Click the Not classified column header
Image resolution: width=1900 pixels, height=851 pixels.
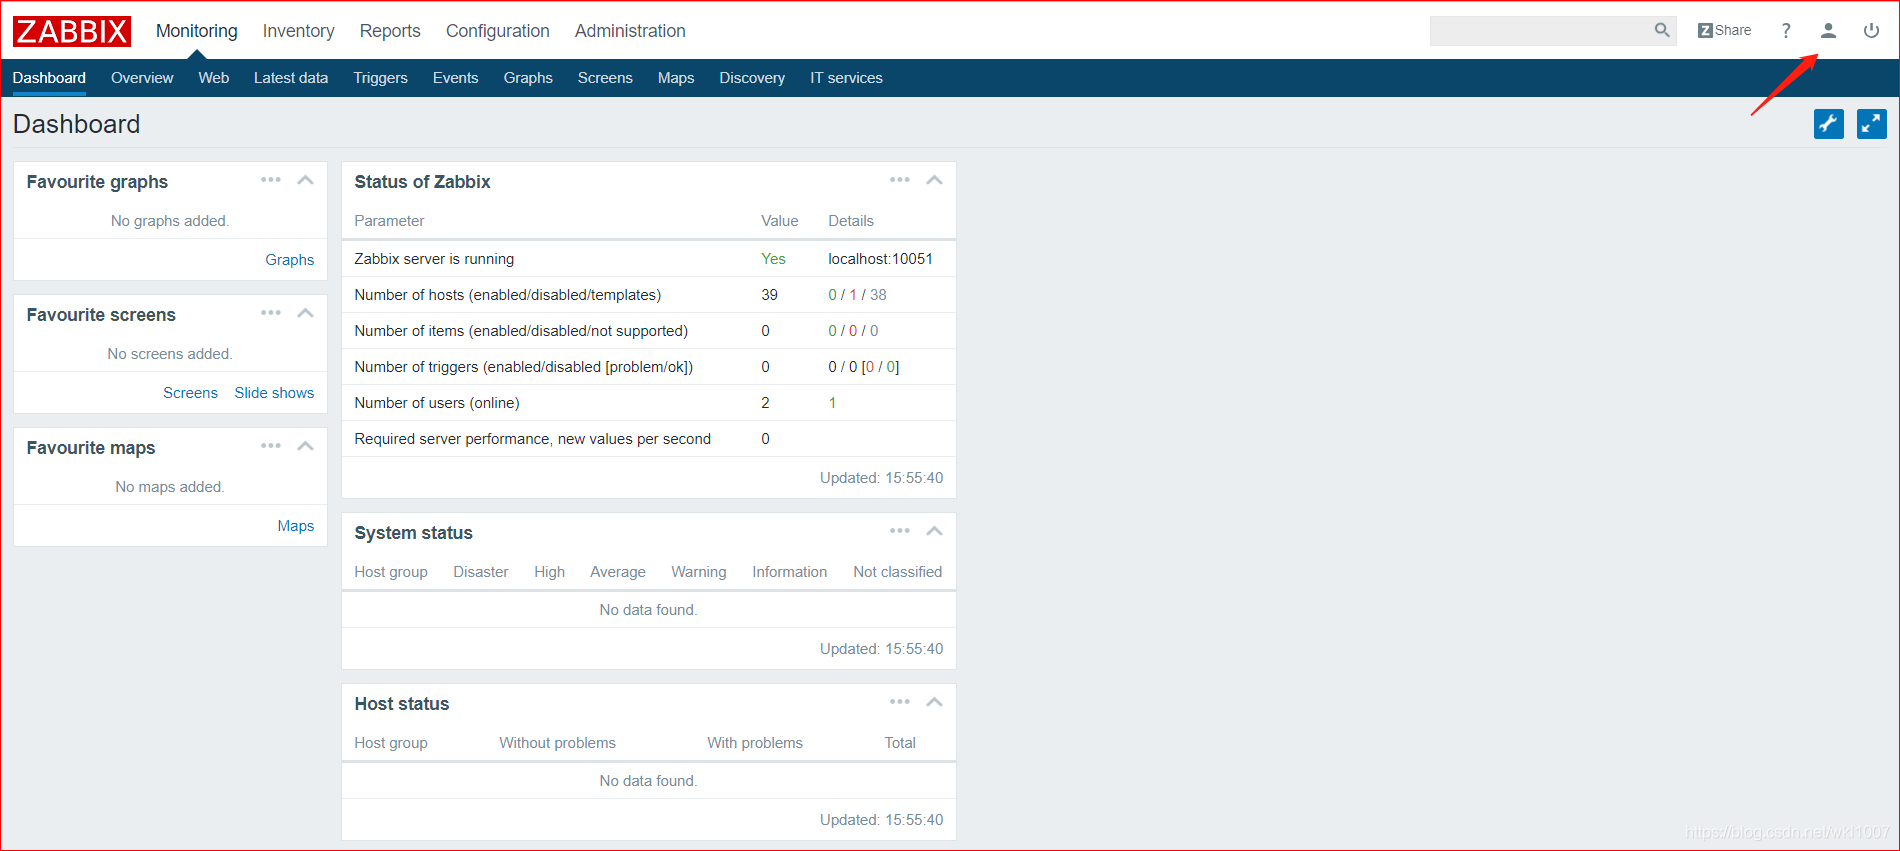pyautogui.click(x=897, y=572)
